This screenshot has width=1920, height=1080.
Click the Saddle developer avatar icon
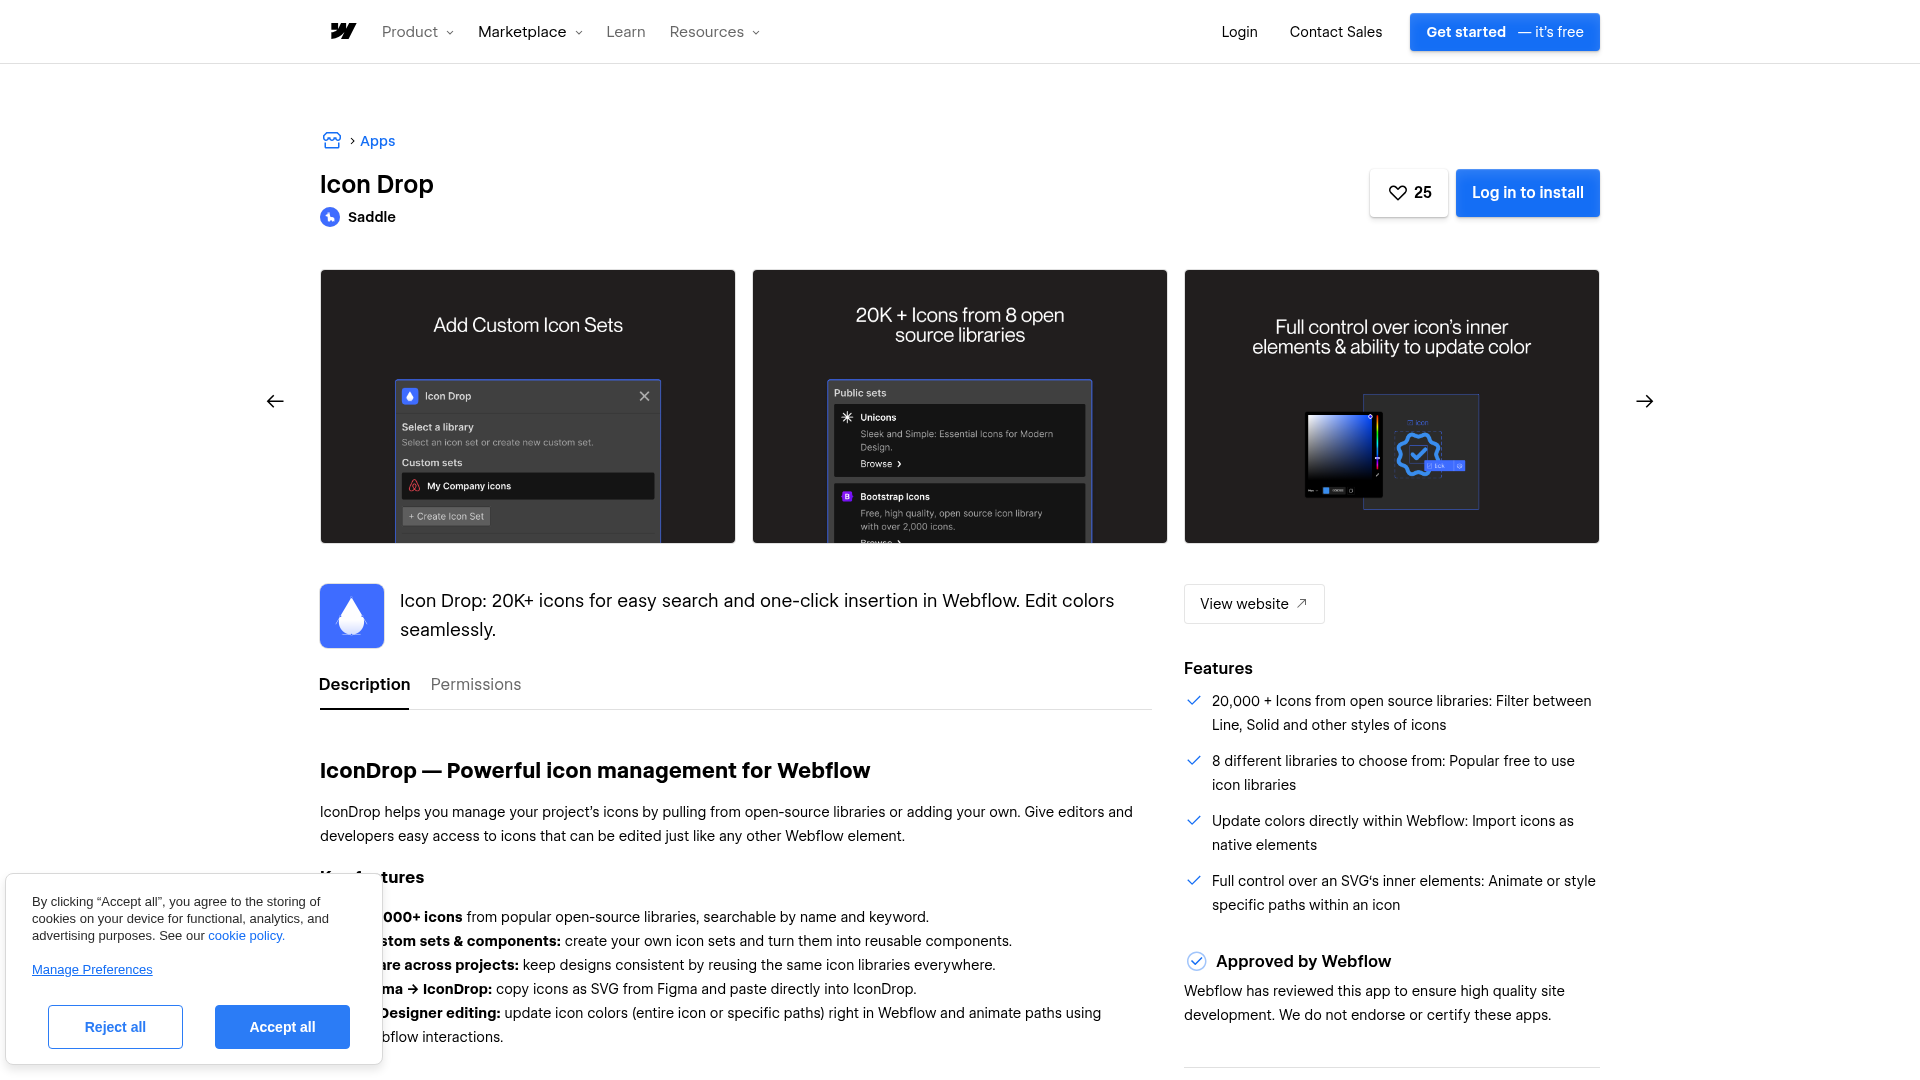pyautogui.click(x=330, y=217)
